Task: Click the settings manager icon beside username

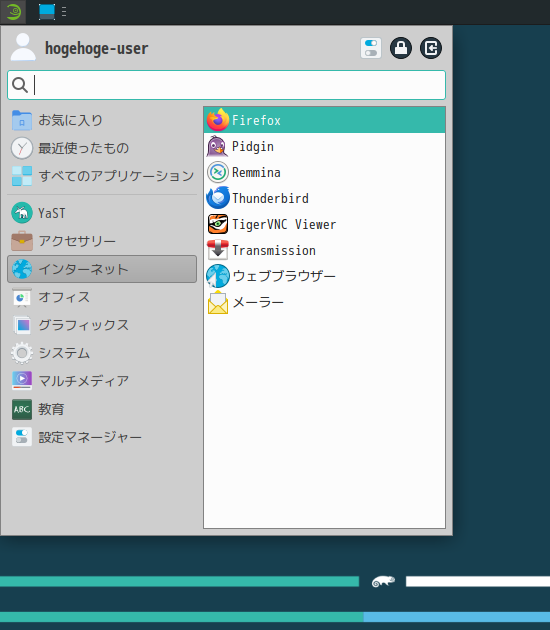Action: coord(371,48)
